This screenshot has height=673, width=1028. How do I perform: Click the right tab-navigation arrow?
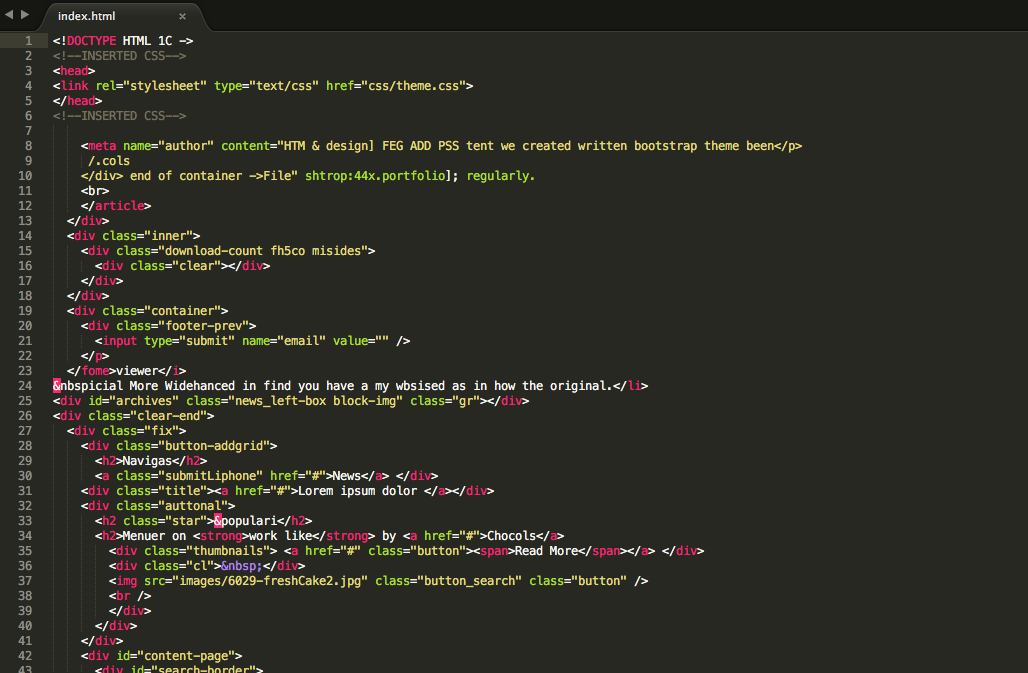pyautogui.click(x=25, y=14)
